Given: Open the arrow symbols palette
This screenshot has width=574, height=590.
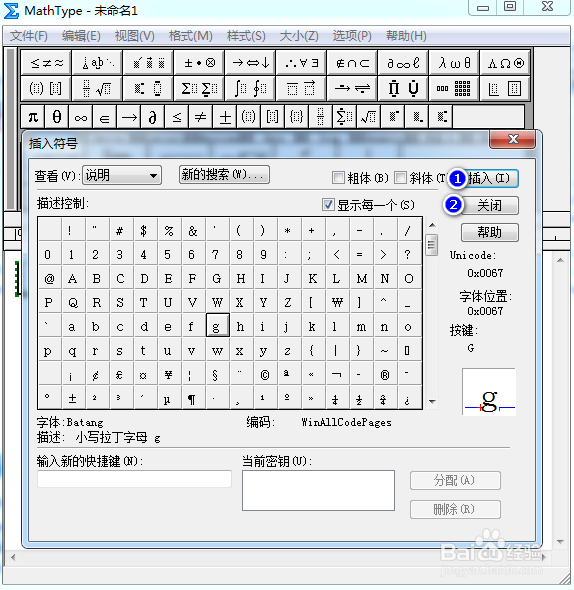Looking at the screenshot, I should point(251,63).
